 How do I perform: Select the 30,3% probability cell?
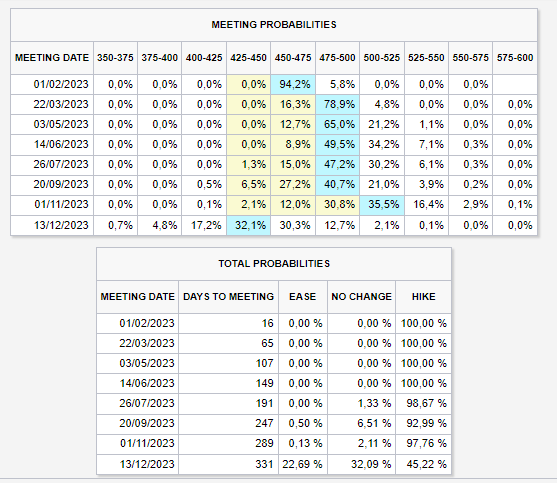293,225
